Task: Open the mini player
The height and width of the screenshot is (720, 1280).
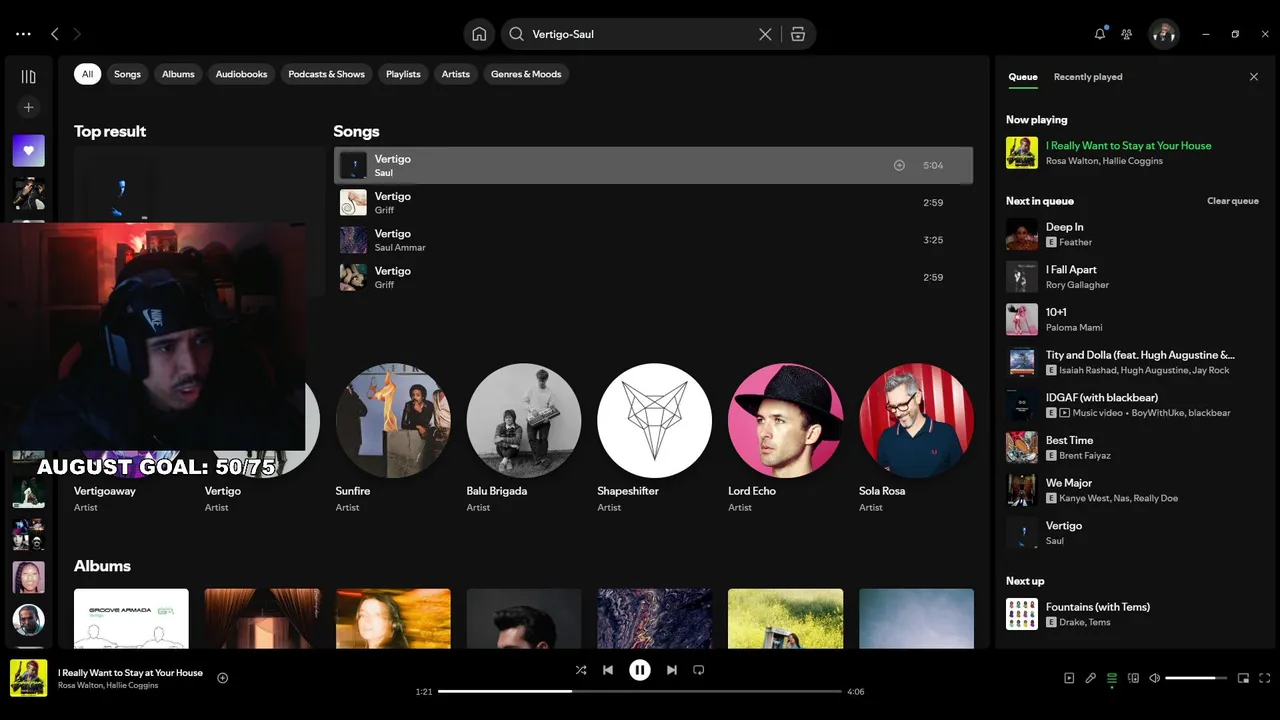Action: click(x=1243, y=678)
